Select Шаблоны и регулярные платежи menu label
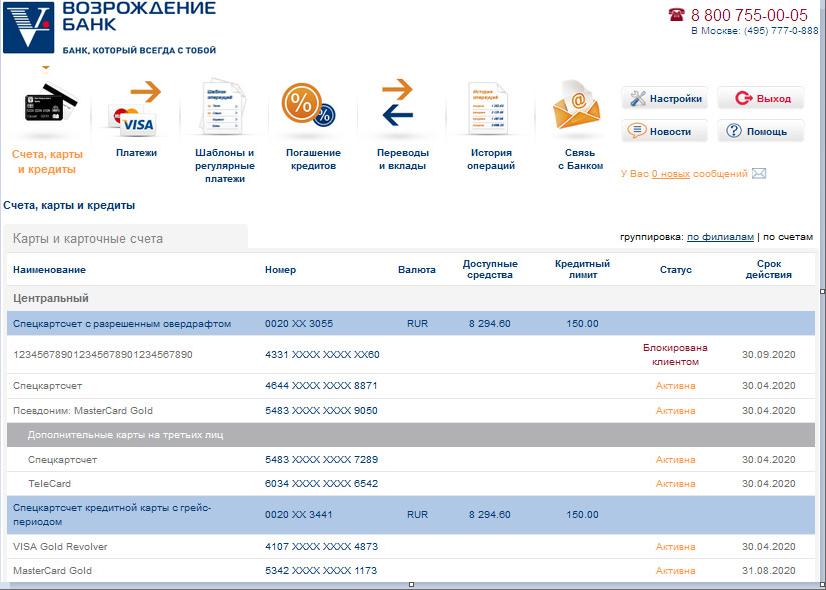The width and height of the screenshot is (826, 590). 225,165
